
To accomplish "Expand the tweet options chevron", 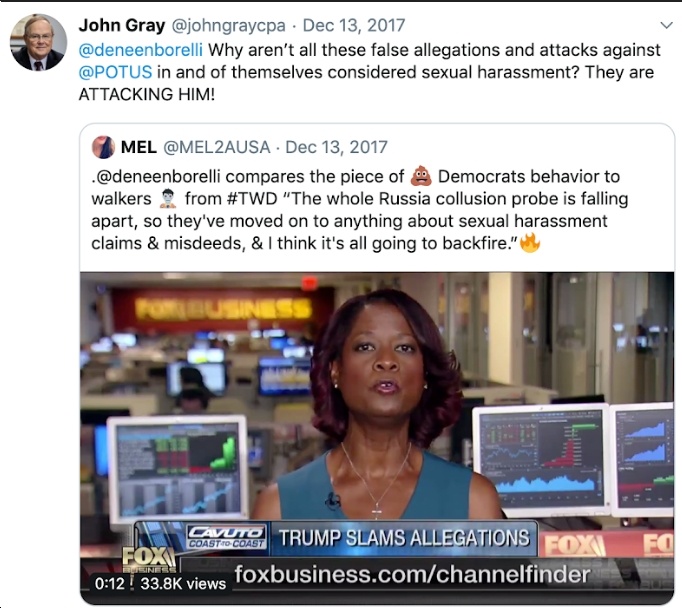I will 666,25.
